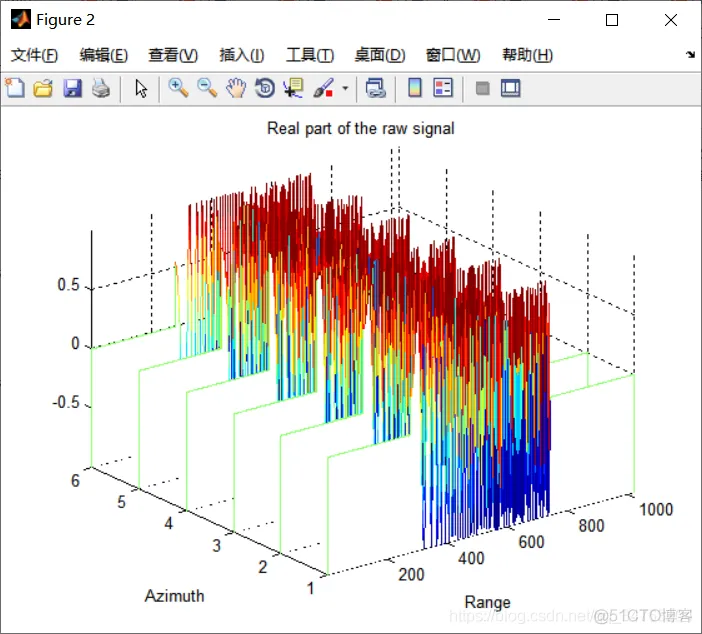Click the '200' Range tick label

tap(411, 574)
